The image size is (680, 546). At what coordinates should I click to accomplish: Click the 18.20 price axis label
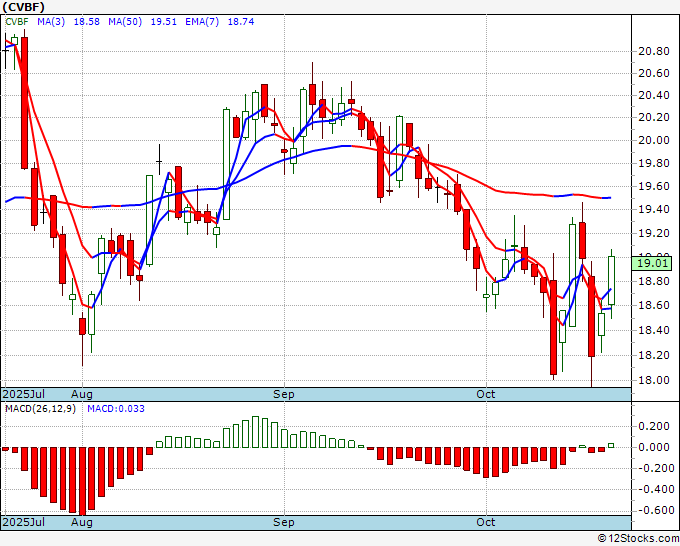pos(654,355)
